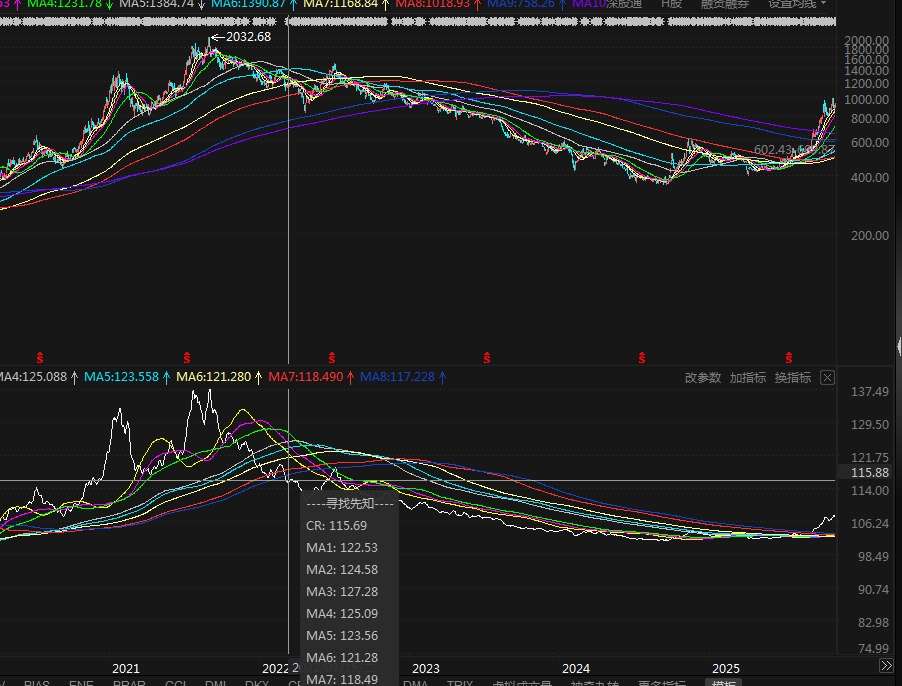
Task: Click the red event marker near 2024
Action: pyautogui.click(x=638, y=357)
